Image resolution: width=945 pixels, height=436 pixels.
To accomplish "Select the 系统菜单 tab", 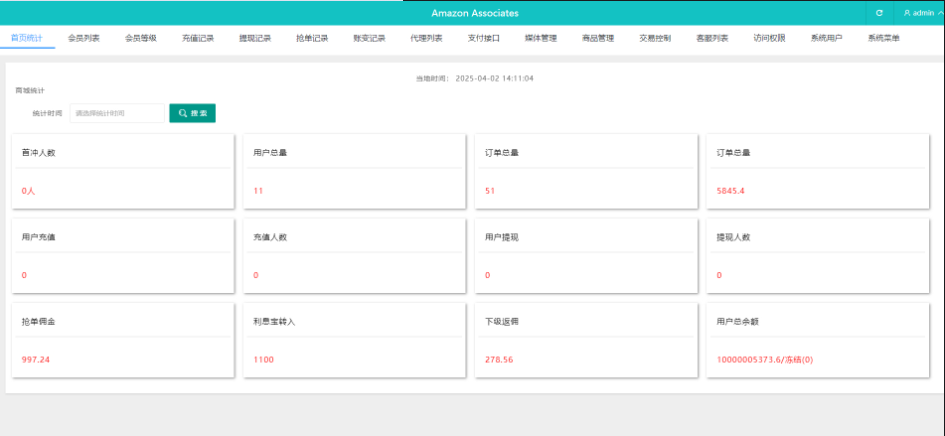I will [884, 38].
